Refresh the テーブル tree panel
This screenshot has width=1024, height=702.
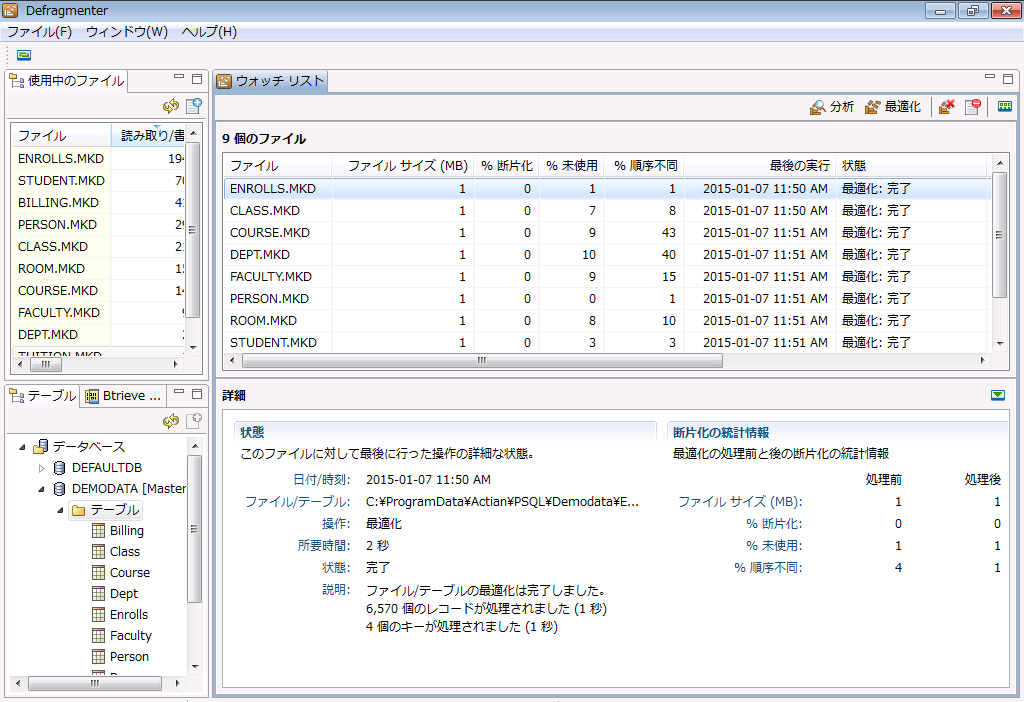(171, 421)
